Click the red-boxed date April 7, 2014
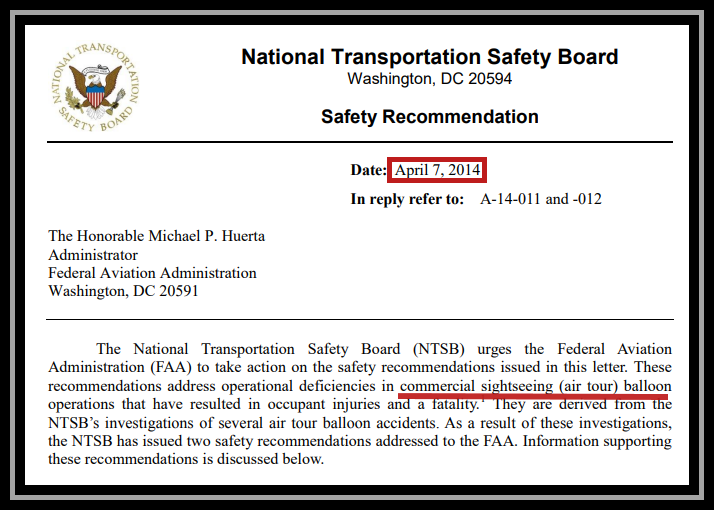714x510 pixels. coord(437,170)
